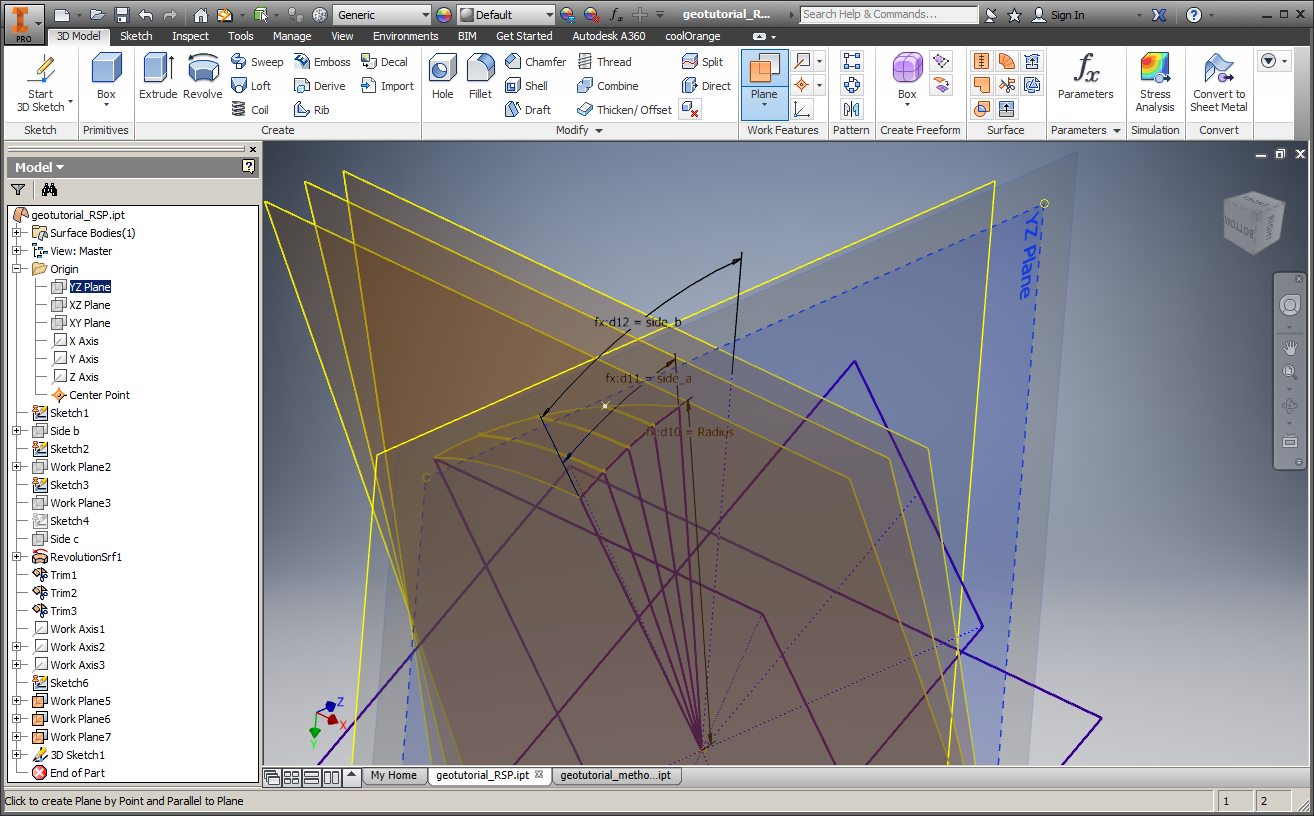
Task: Choose the Sweep command
Action: (257, 62)
